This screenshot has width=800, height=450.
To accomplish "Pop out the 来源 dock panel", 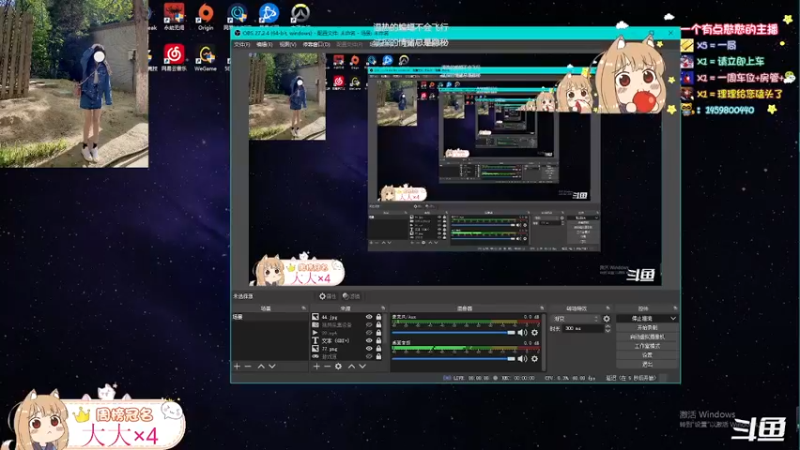I will (383, 308).
